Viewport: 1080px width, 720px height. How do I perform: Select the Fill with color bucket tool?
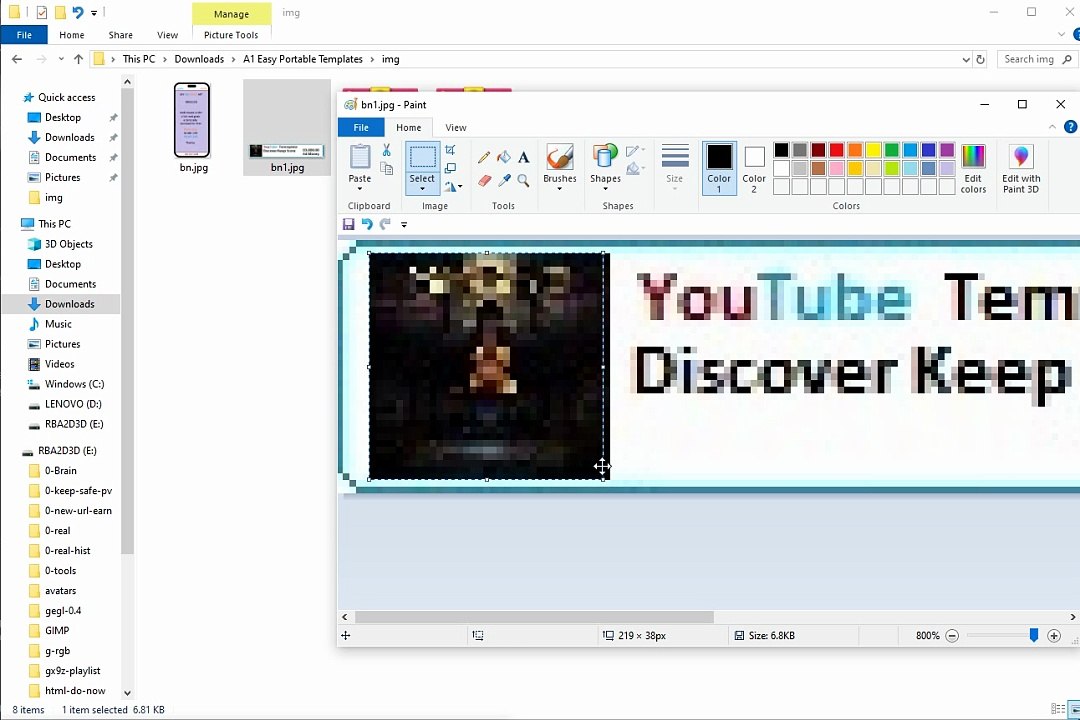[x=504, y=157]
